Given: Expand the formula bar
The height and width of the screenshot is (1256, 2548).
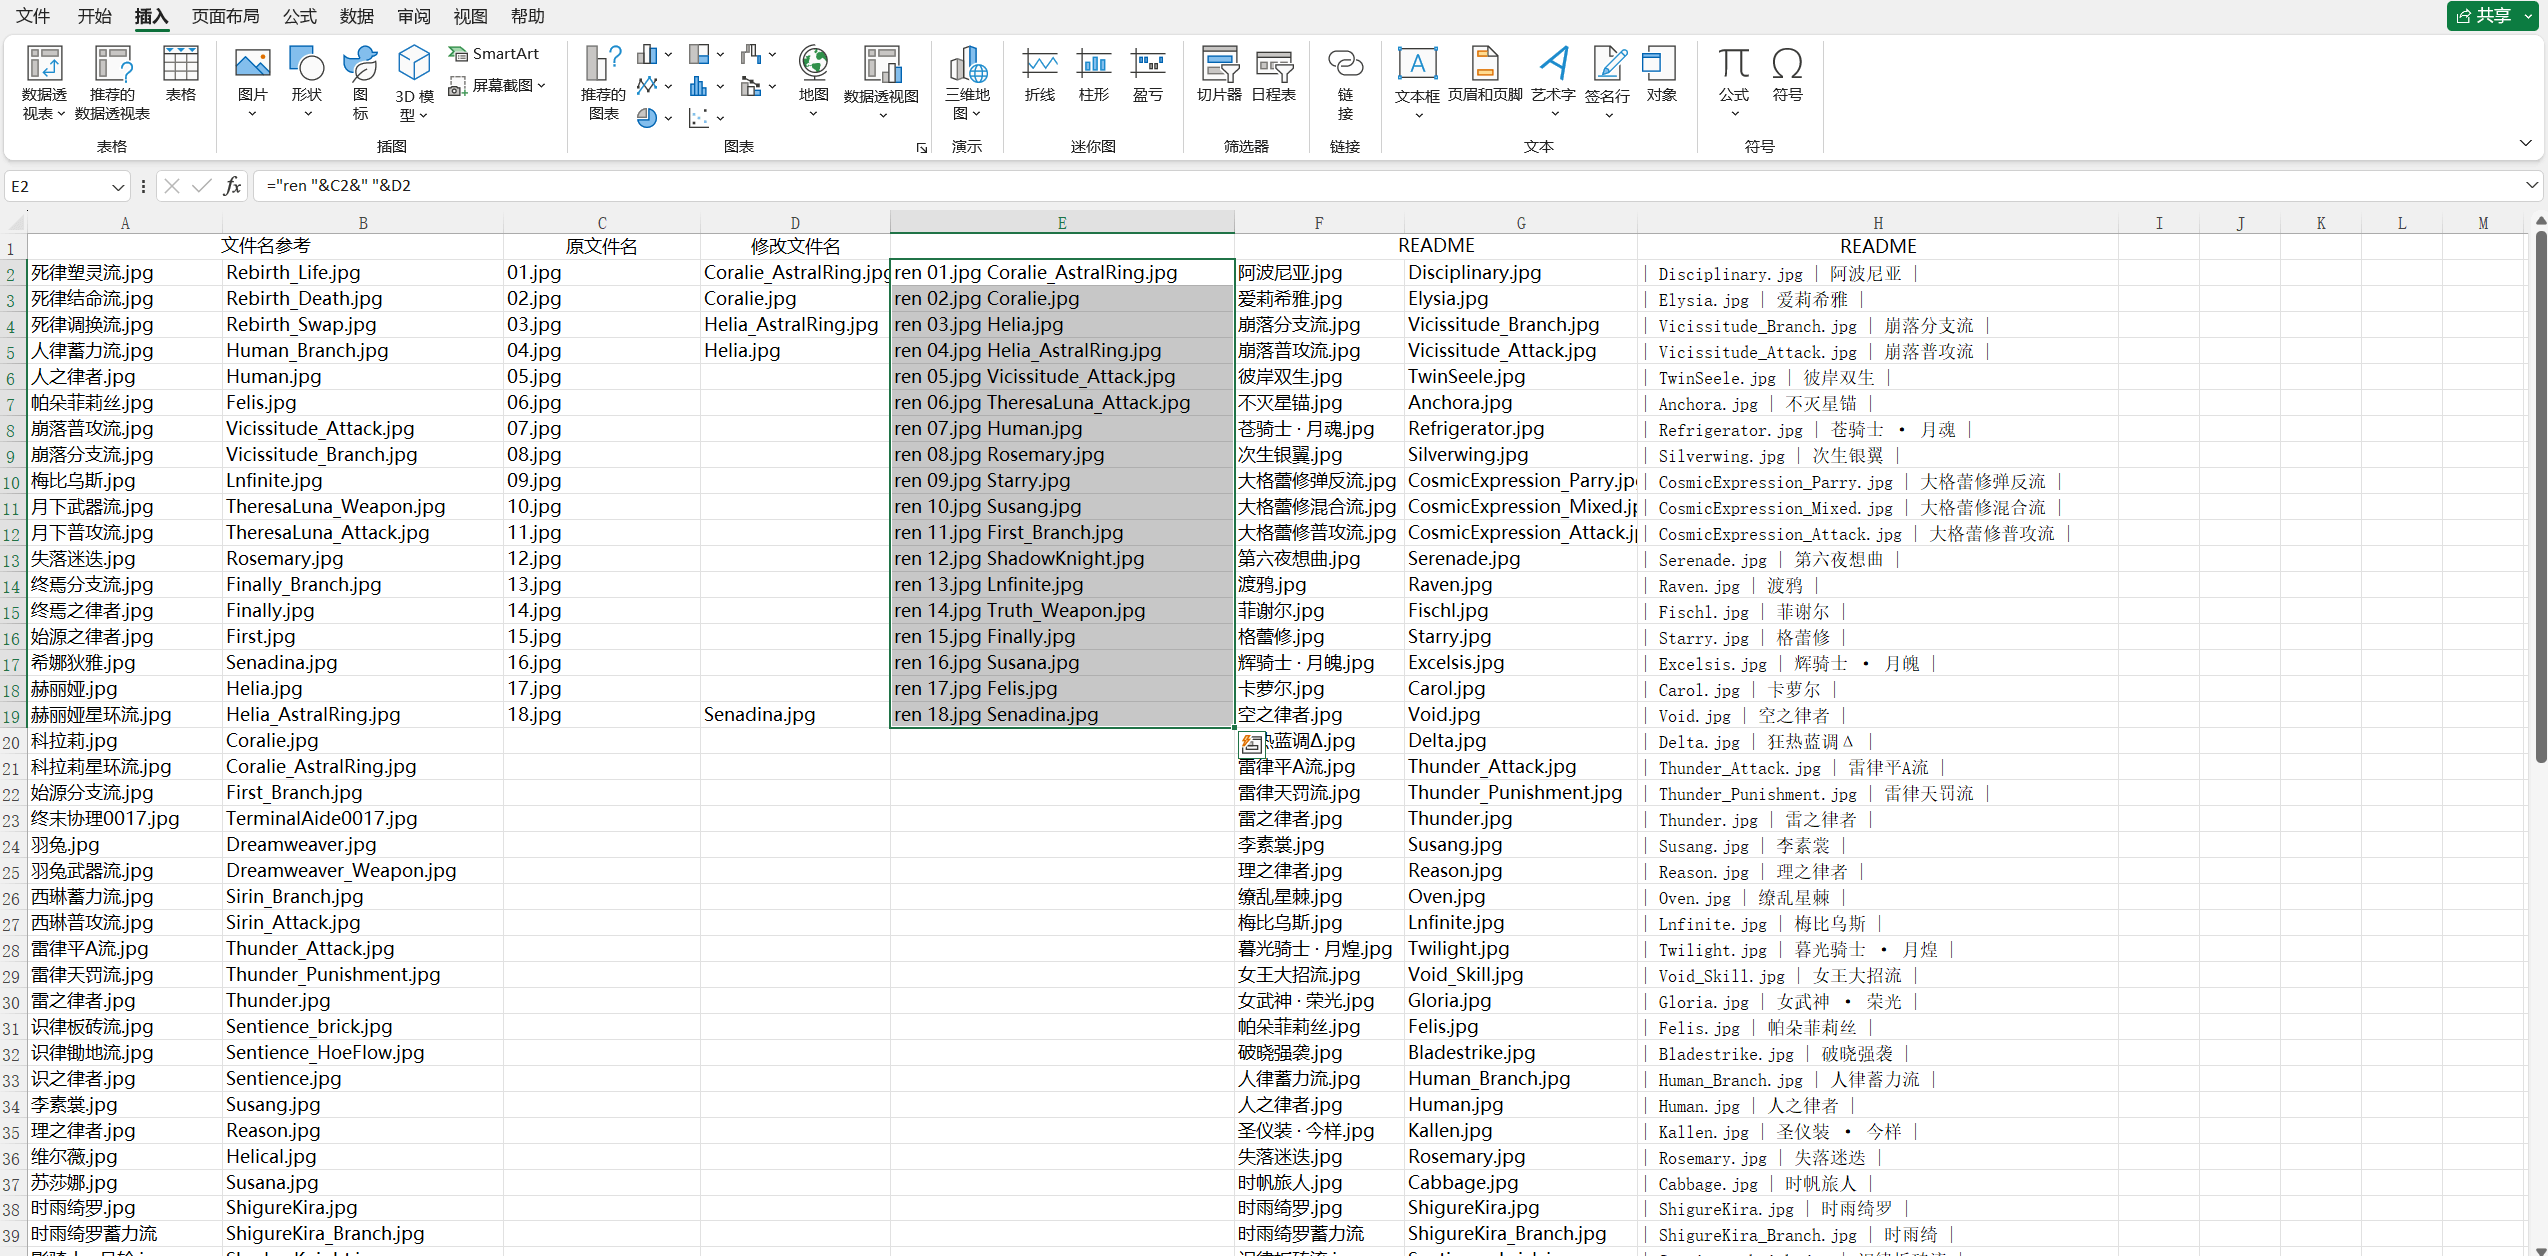Looking at the screenshot, I should [x=2532, y=185].
